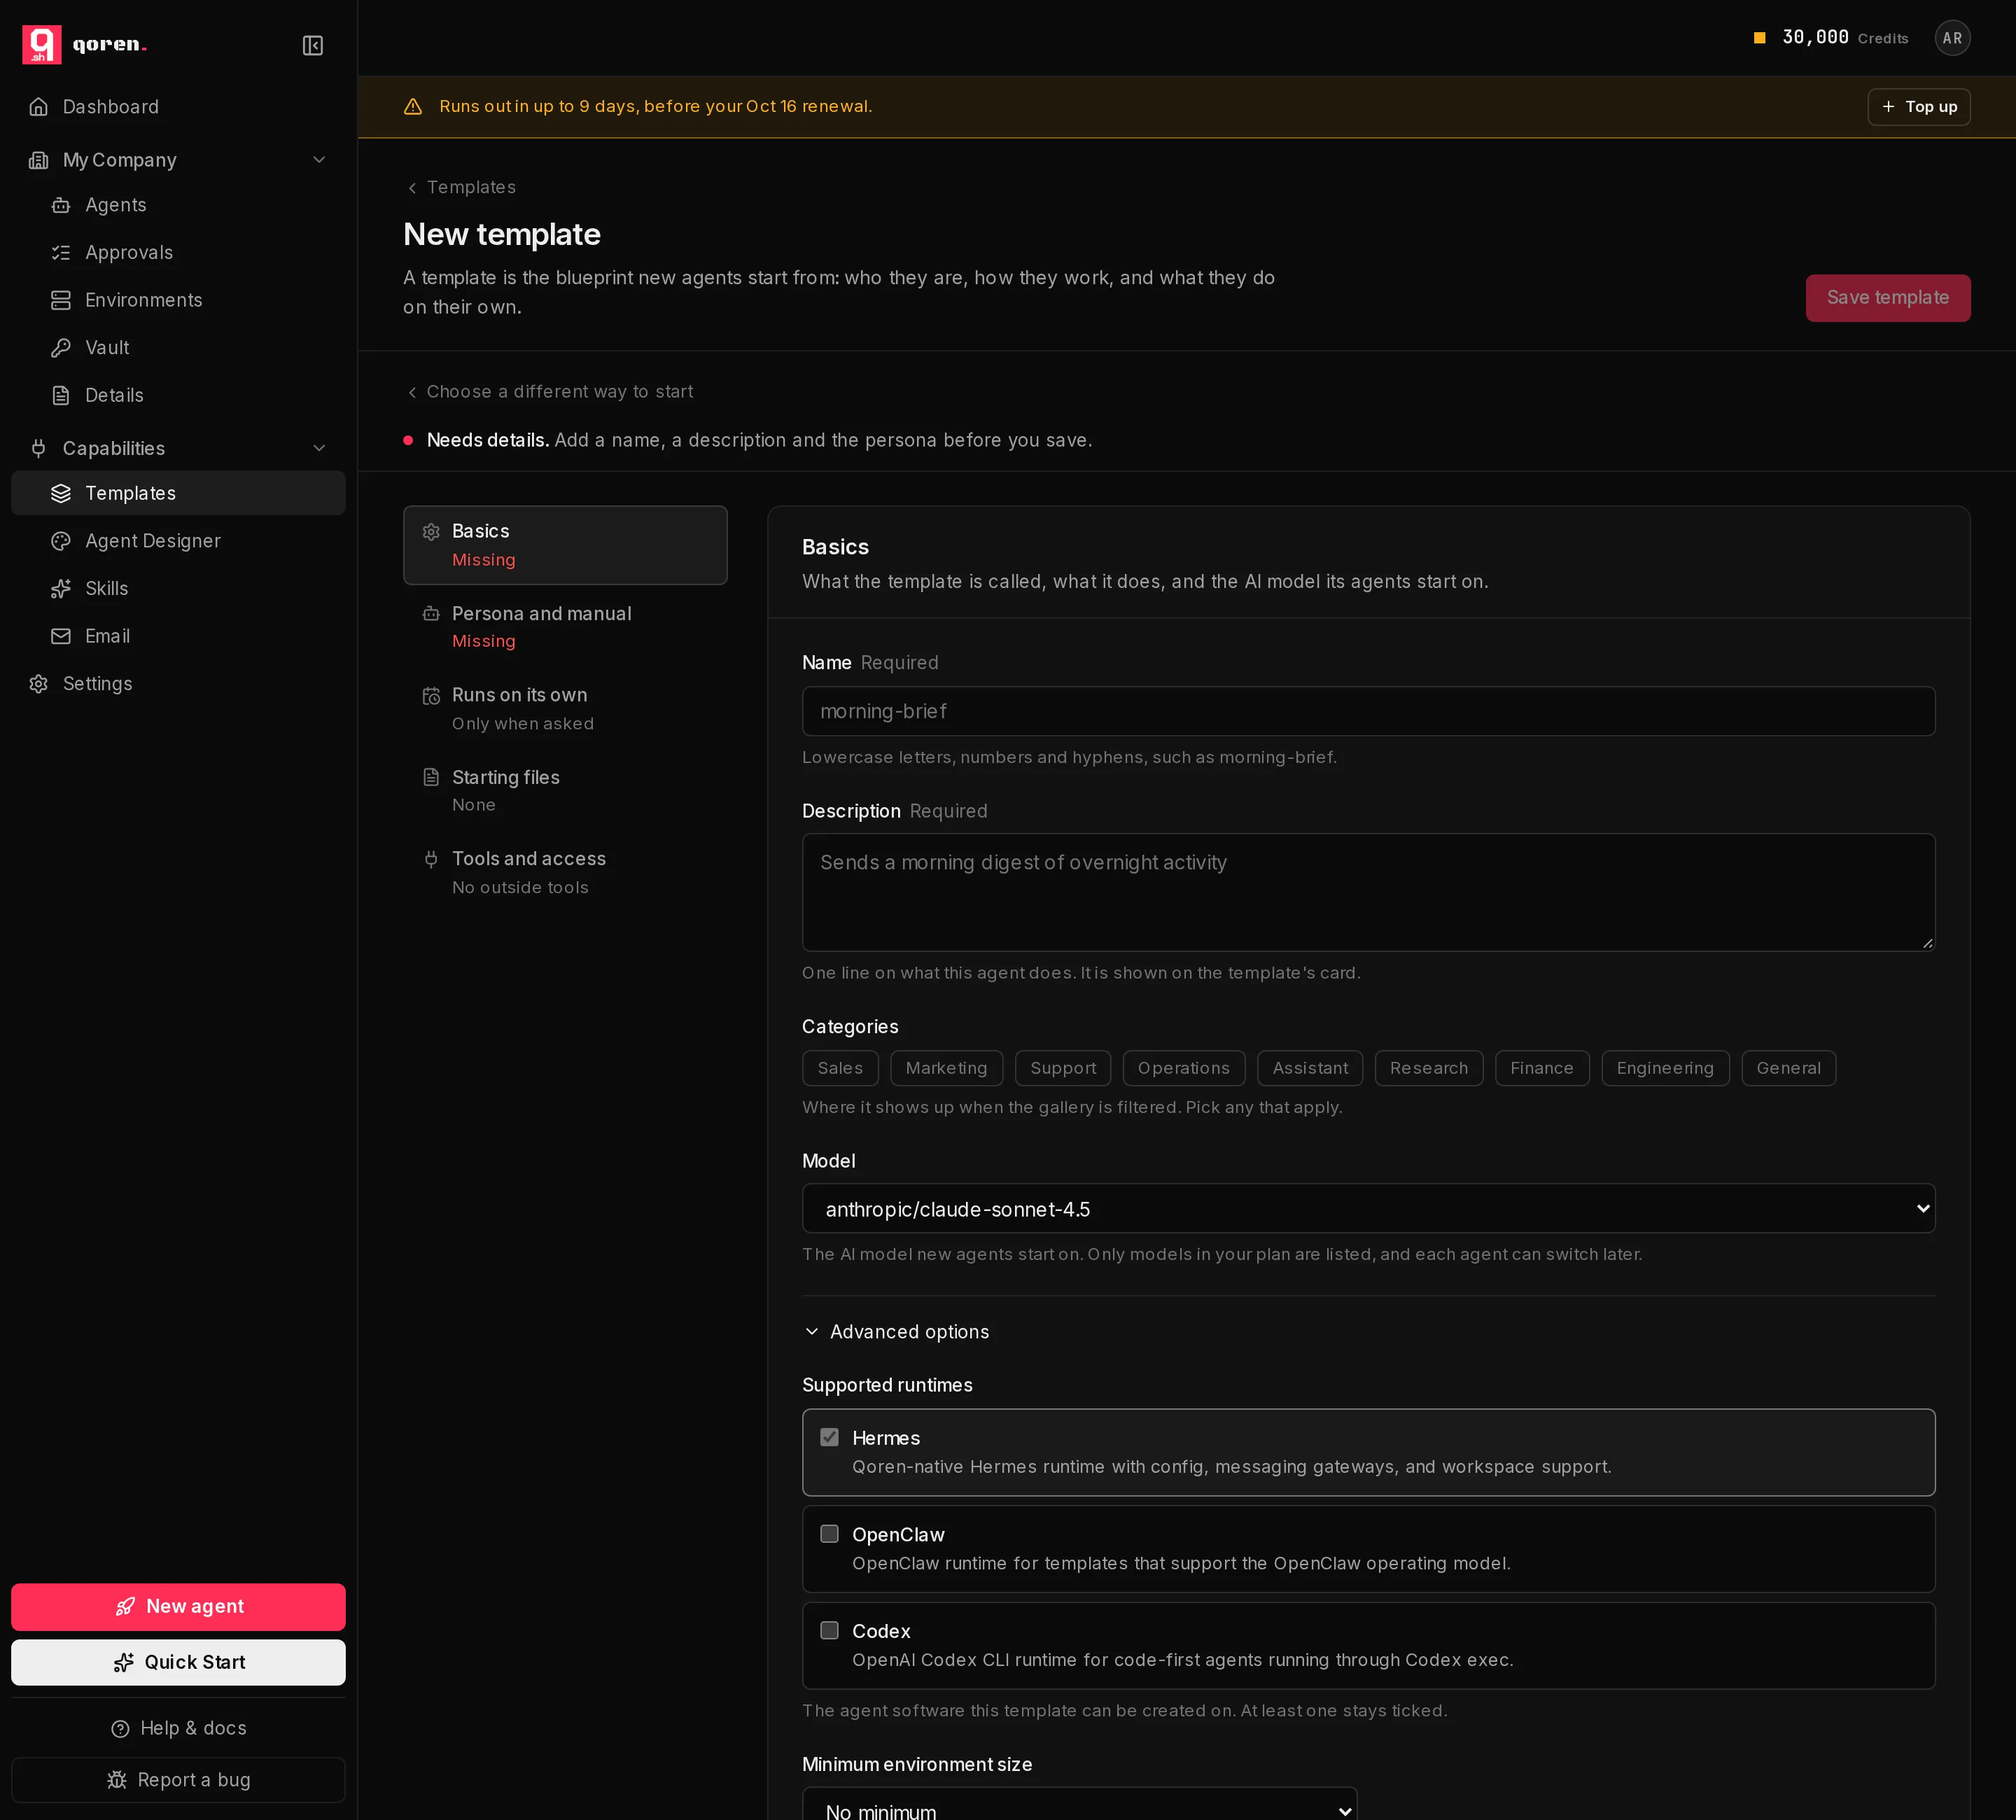Toggle the Sales category chip
Screen dimensions: 2016x1820
840,1068
